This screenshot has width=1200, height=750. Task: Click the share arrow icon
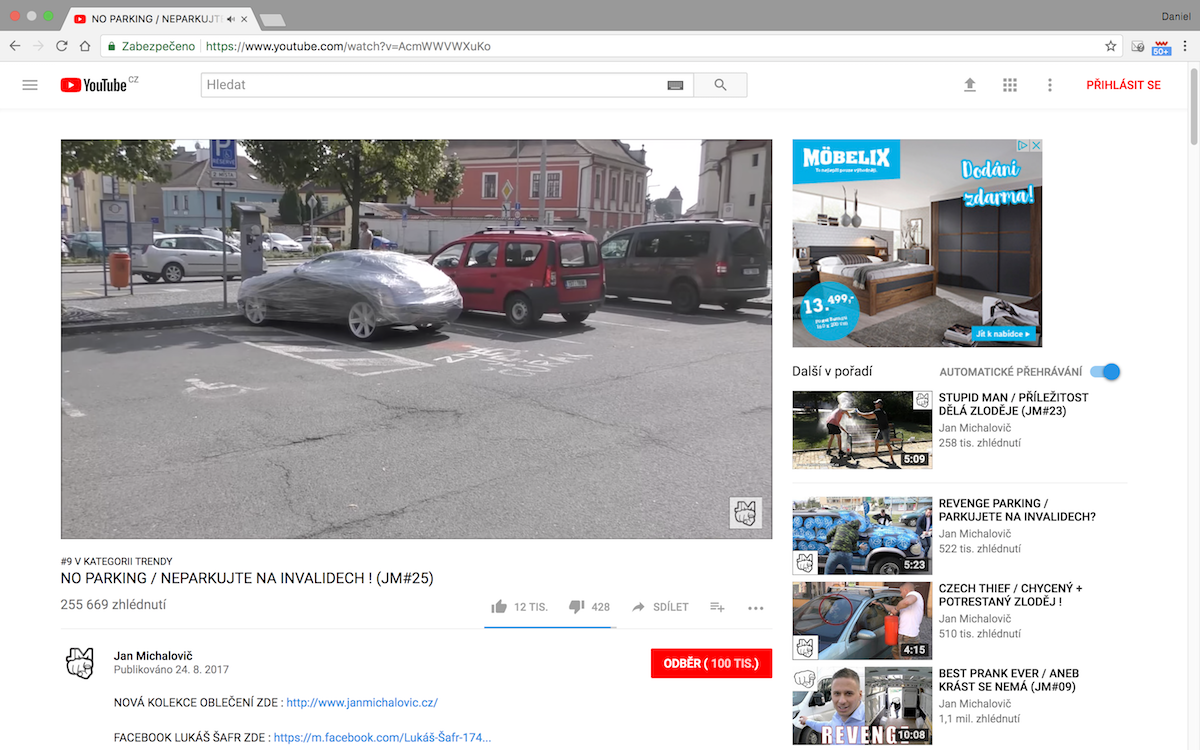point(639,607)
